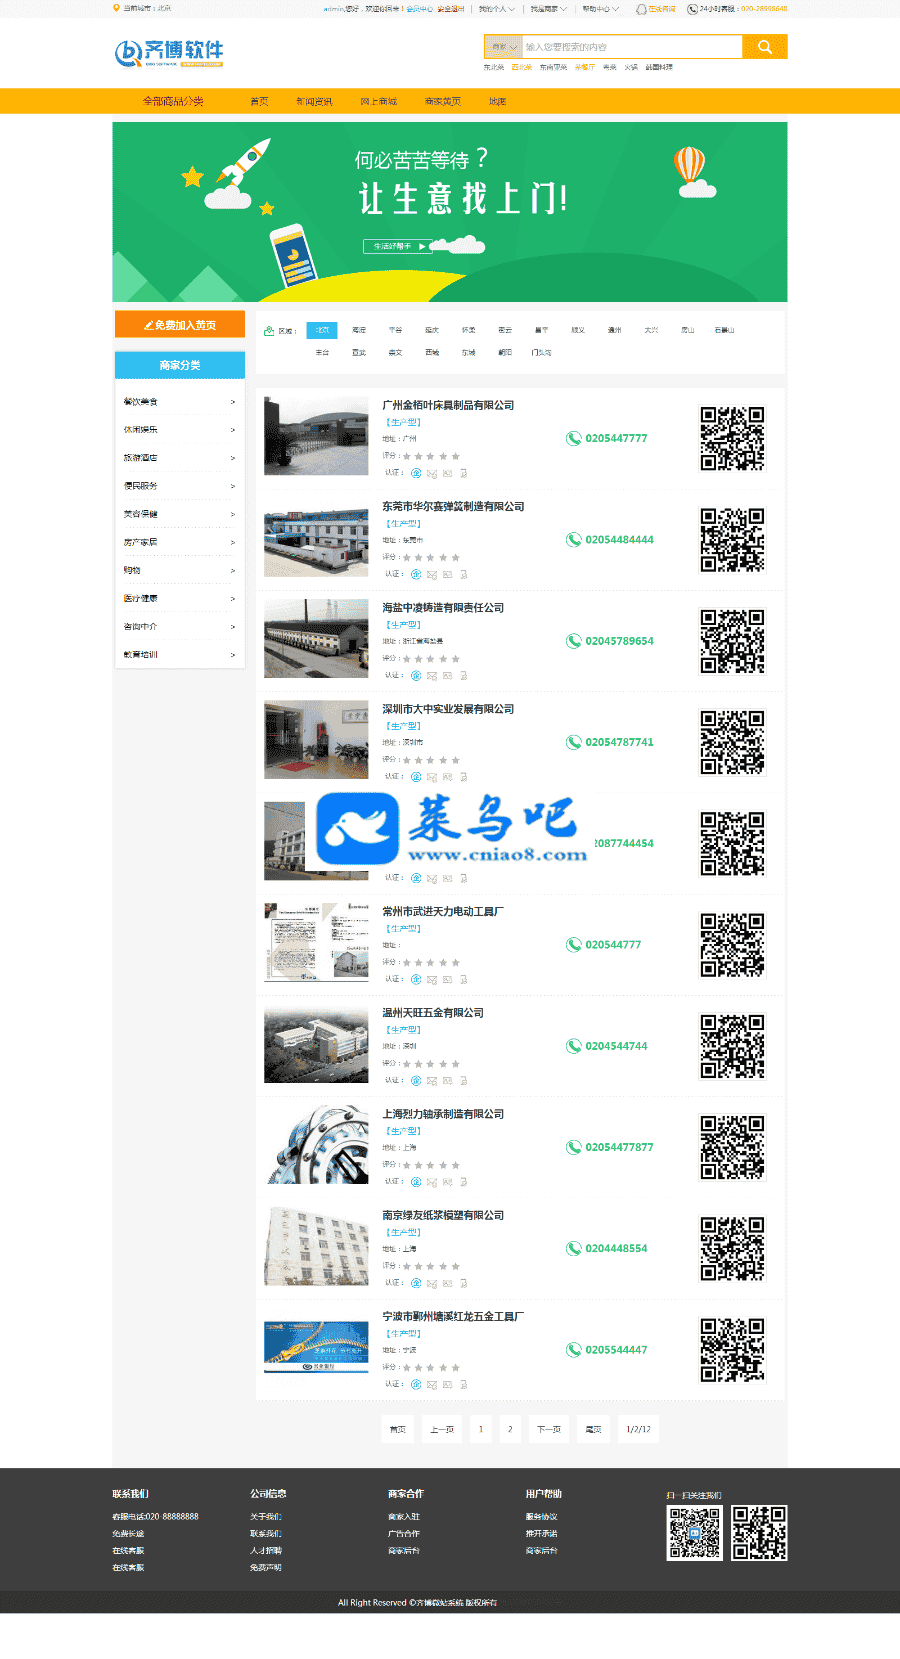Click QR code for 温州天旺五金有限公司
Screen dimensions: 900x1659
click(x=733, y=1046)
